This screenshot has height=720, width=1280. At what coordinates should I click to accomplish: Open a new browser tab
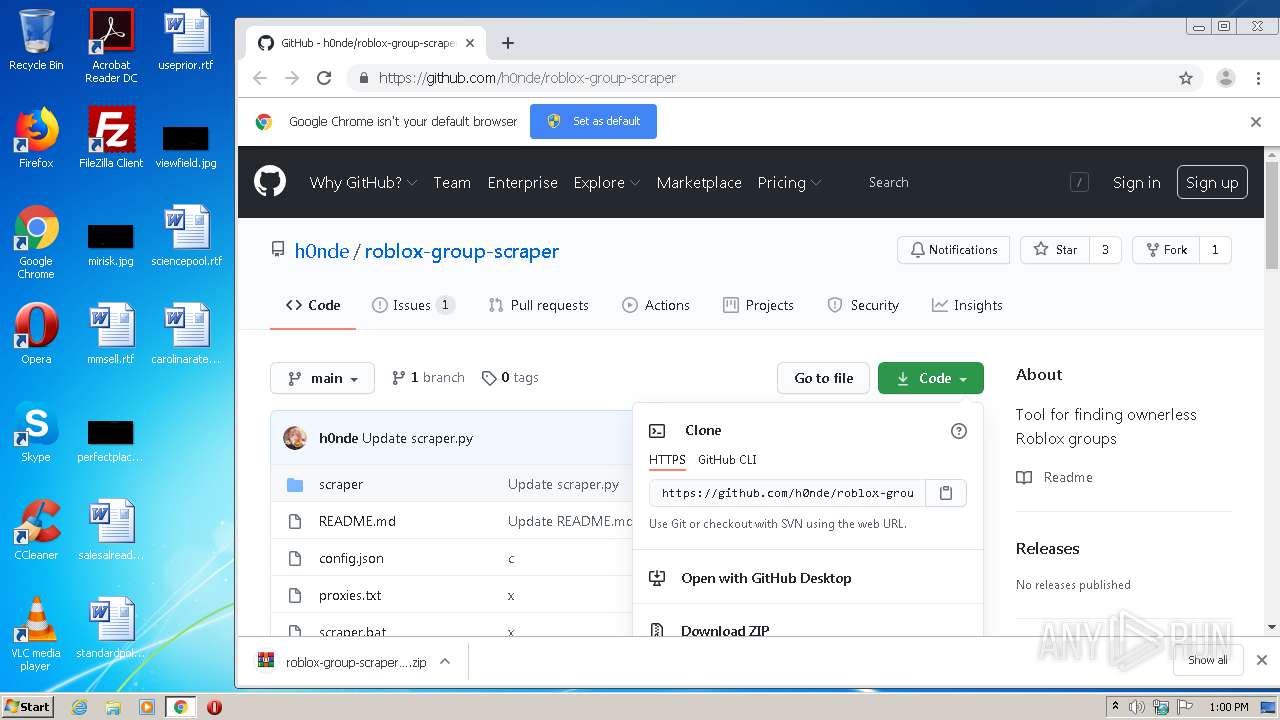pos(508,43)
